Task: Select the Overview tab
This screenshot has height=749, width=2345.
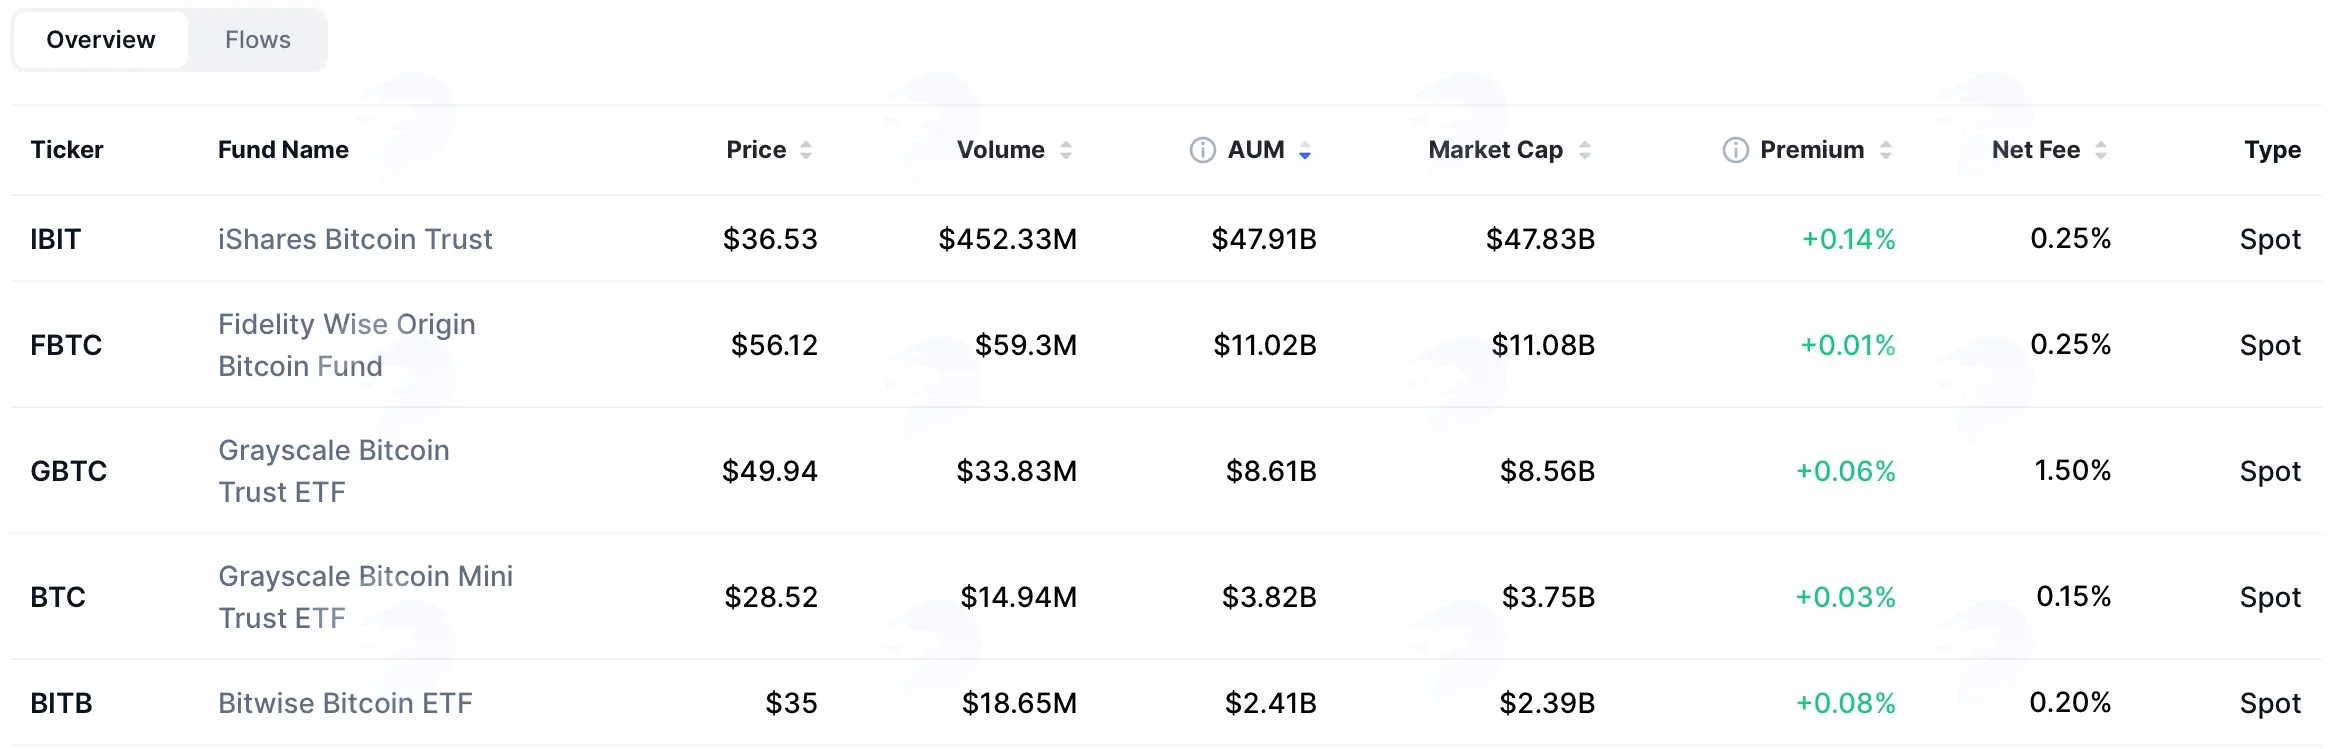Action: [x=101, y=40]
